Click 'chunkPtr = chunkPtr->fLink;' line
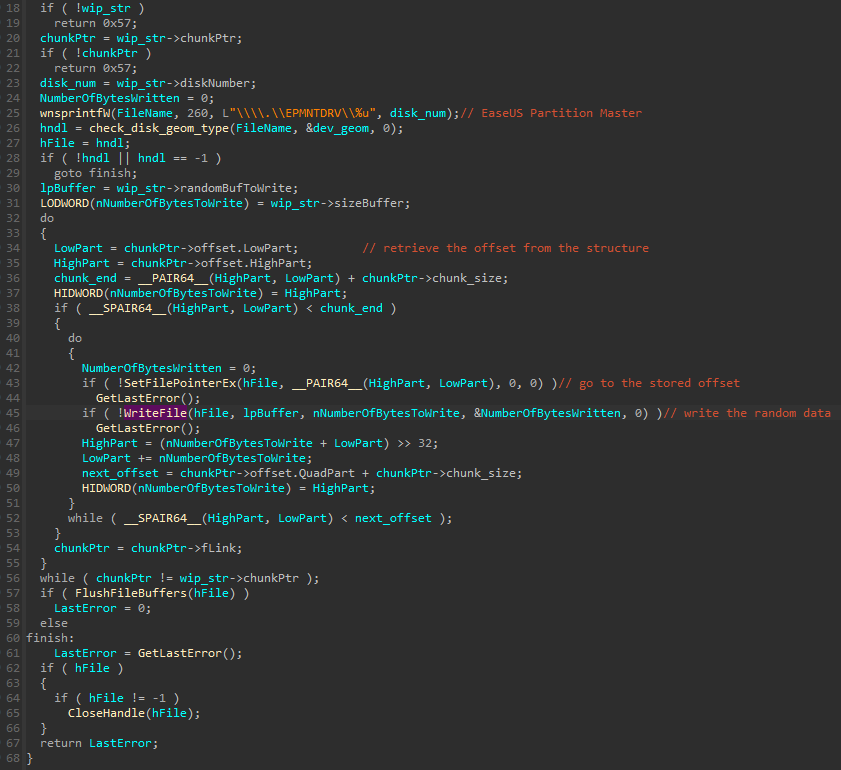 [x=148, y=548]
